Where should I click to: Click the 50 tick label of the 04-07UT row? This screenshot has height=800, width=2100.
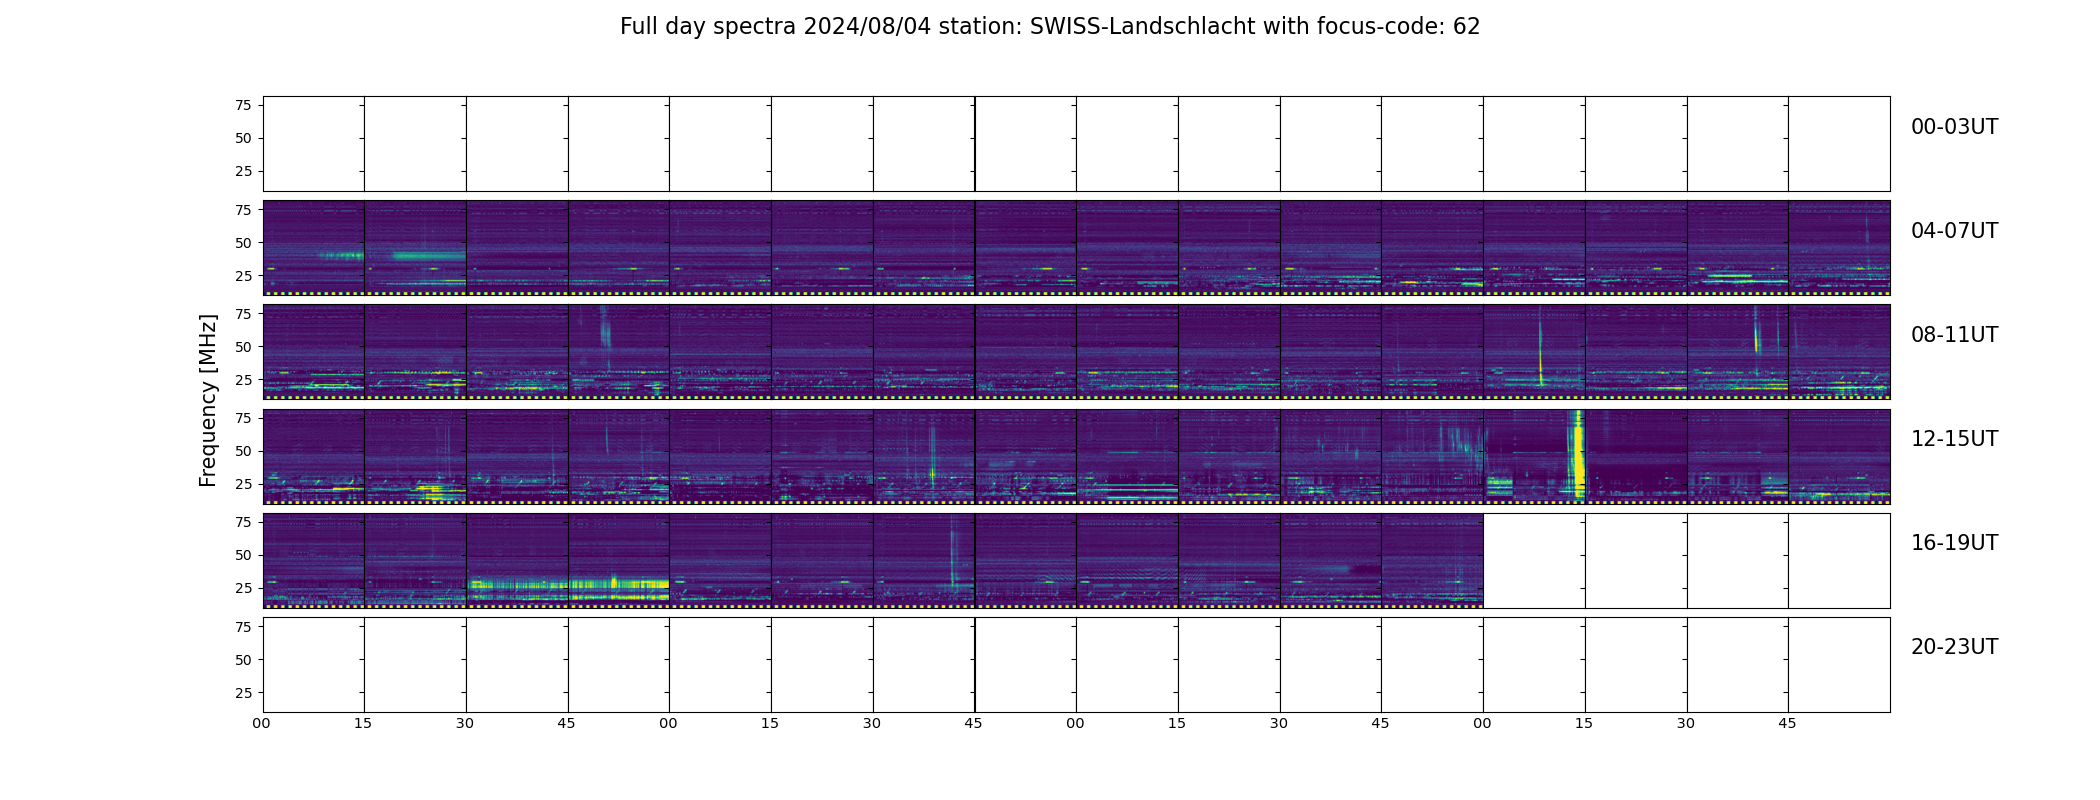(x=243, y=242)
